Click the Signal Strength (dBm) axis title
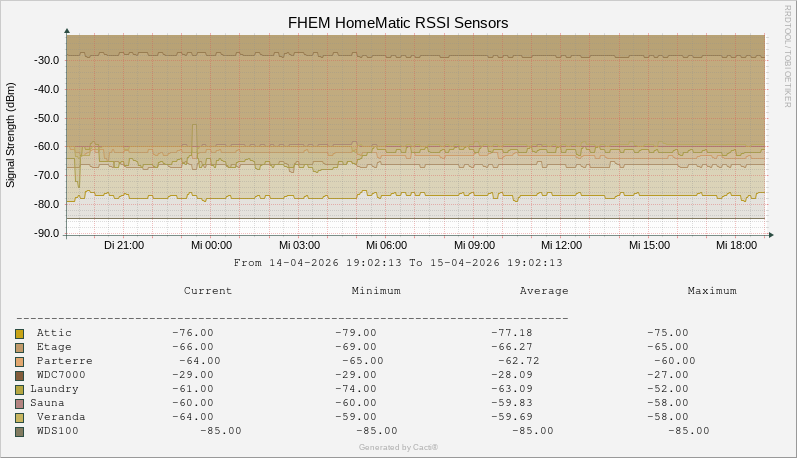Screen dimensions: 797x458 (x=11, y=136)
